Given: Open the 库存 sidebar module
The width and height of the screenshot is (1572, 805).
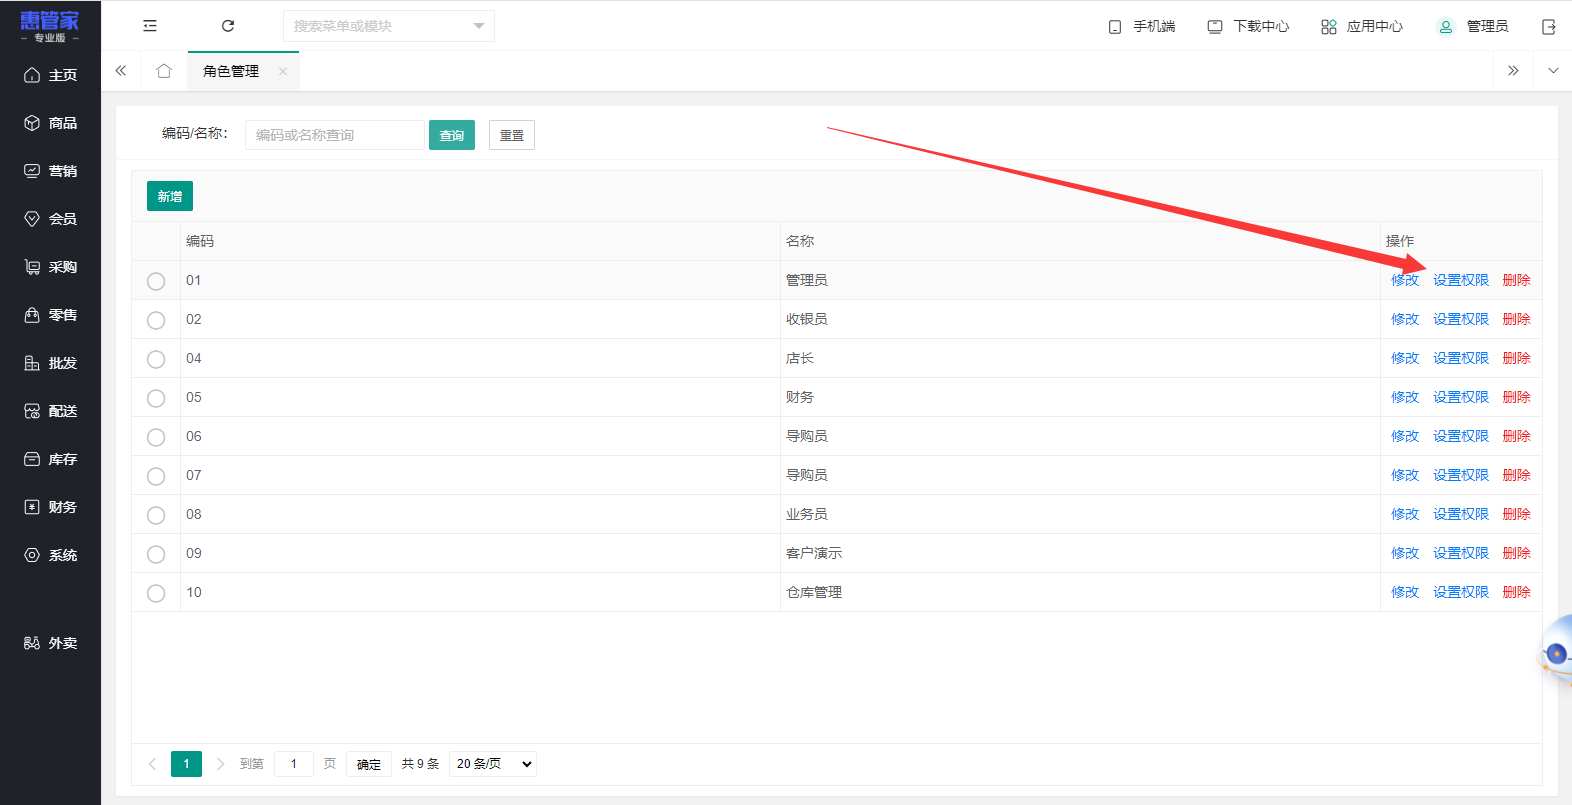Looking at the screenshot, I should [x=50, y=459].
